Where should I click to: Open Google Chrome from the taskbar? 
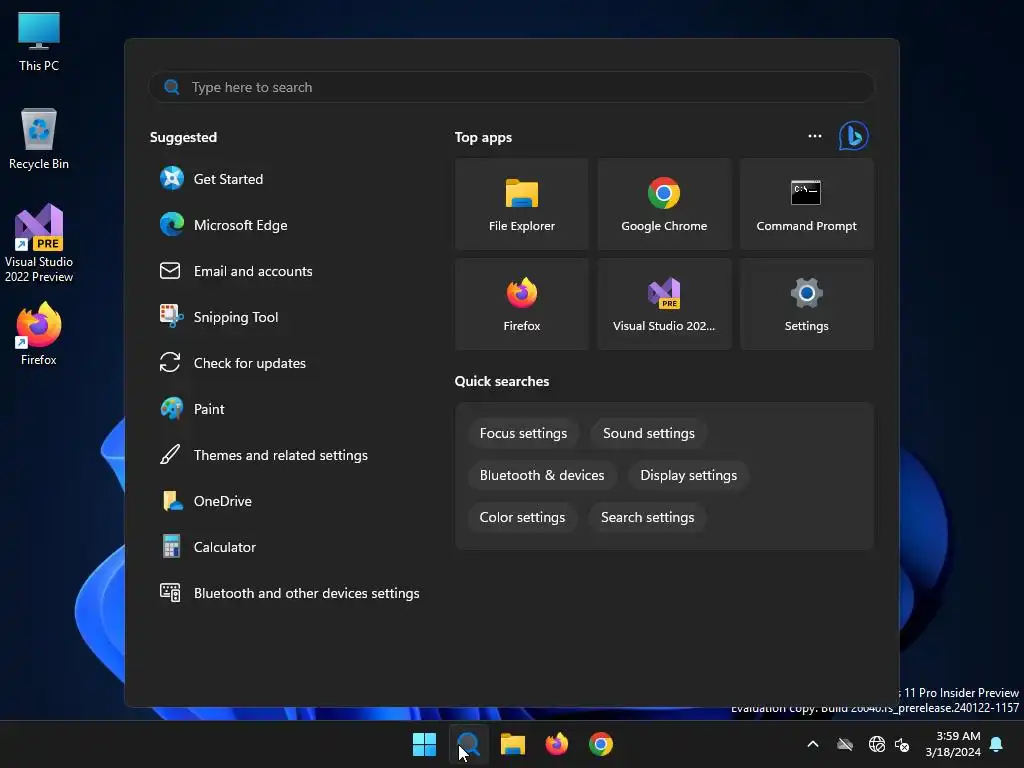pos(601,744)
